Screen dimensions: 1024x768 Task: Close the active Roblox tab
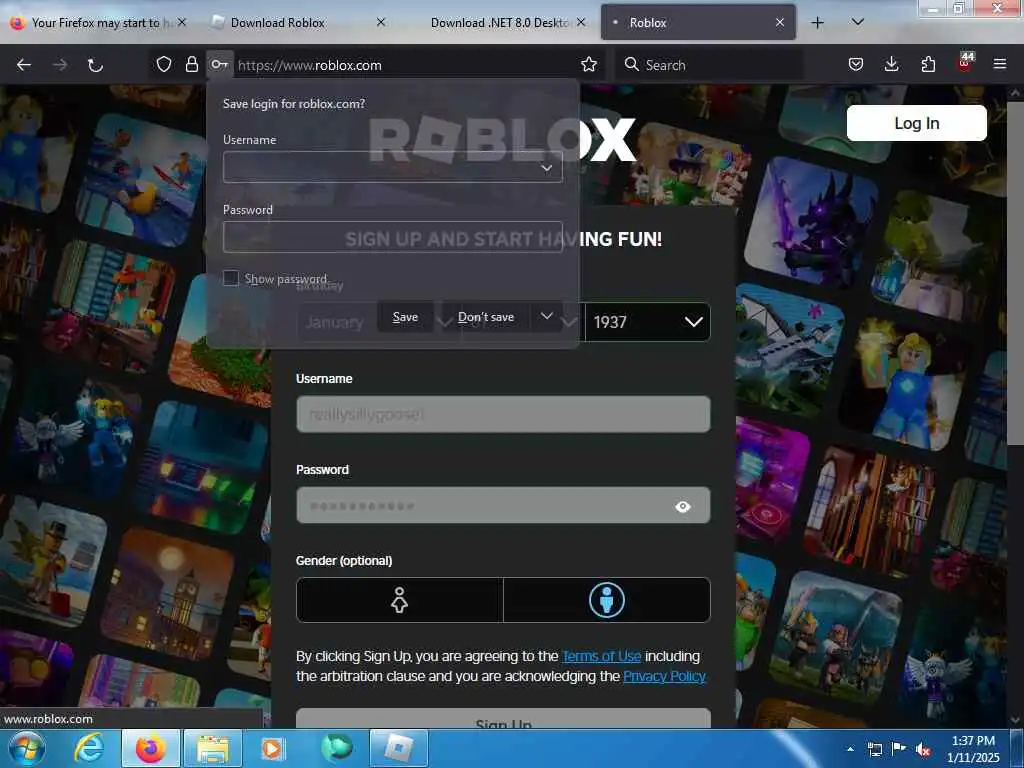click(x=780, y=23)
